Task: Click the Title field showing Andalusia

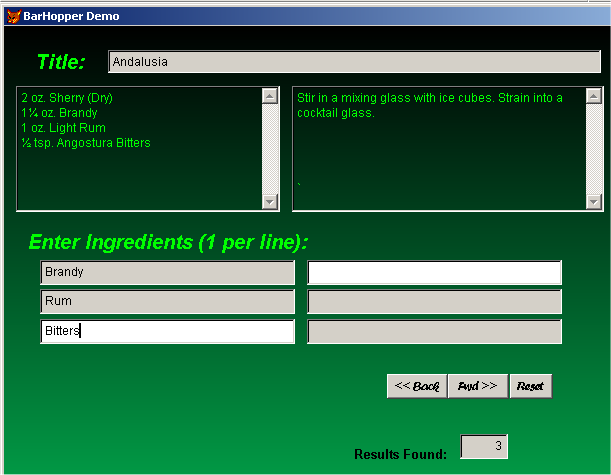Action: [x=354, y=62]
